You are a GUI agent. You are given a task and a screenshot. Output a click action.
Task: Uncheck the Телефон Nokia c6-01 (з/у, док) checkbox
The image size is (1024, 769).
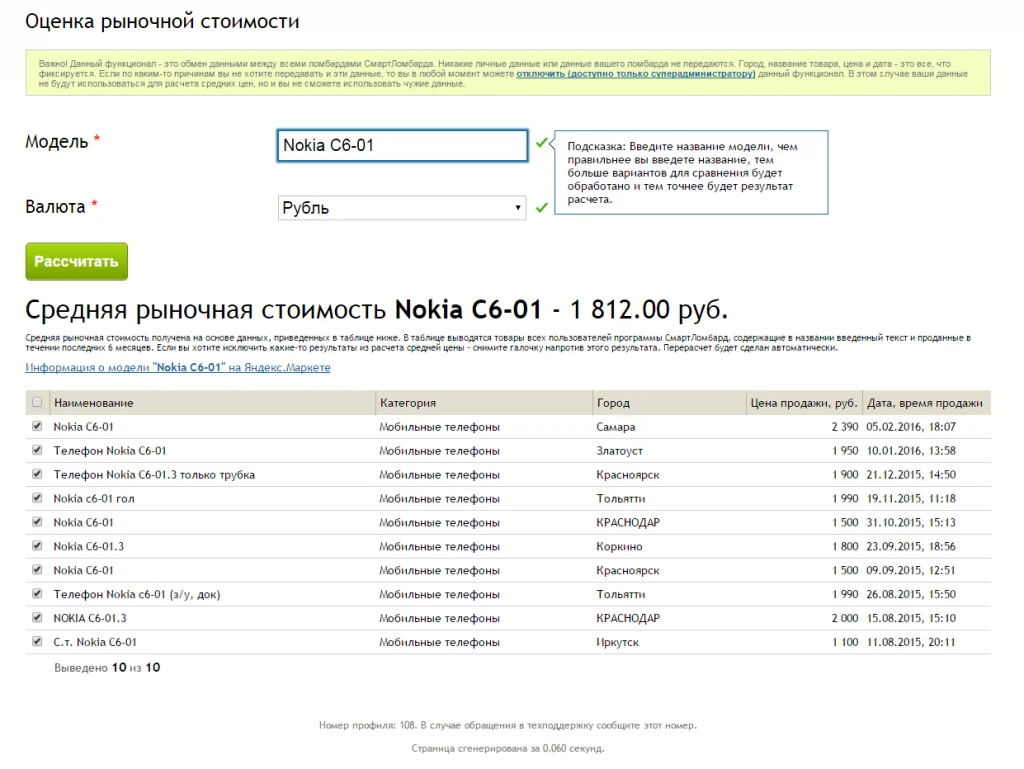37,594
